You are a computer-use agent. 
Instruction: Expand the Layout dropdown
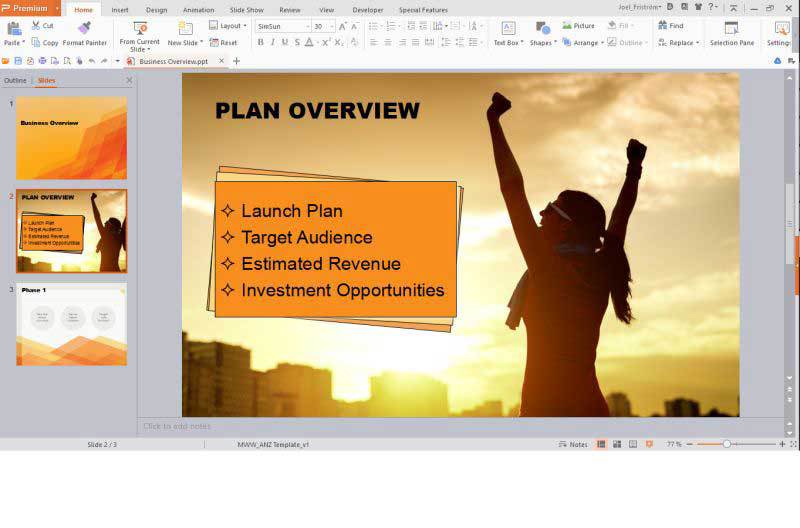(x=229, y=26)
